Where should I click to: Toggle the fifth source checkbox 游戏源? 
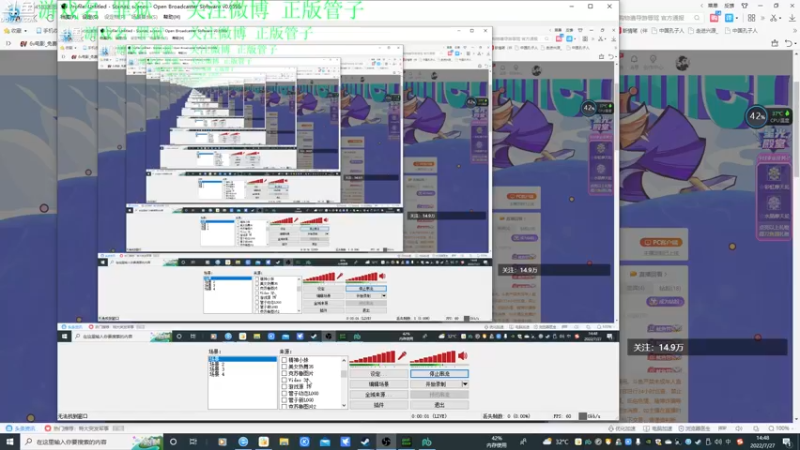[284, 386]
